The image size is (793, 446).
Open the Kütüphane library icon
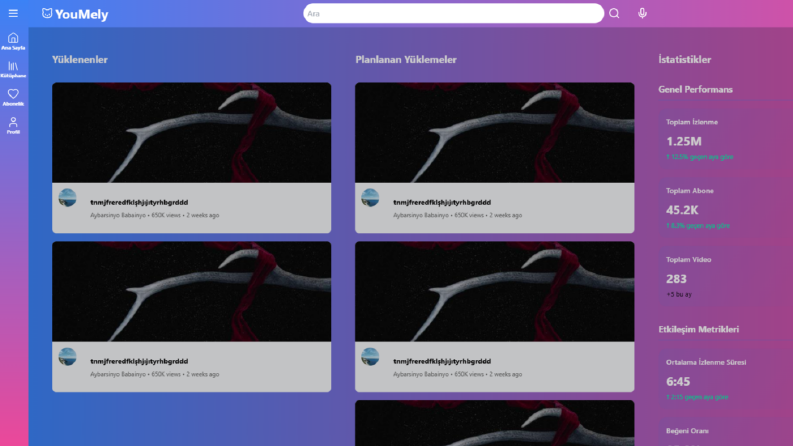pos(13,70)
